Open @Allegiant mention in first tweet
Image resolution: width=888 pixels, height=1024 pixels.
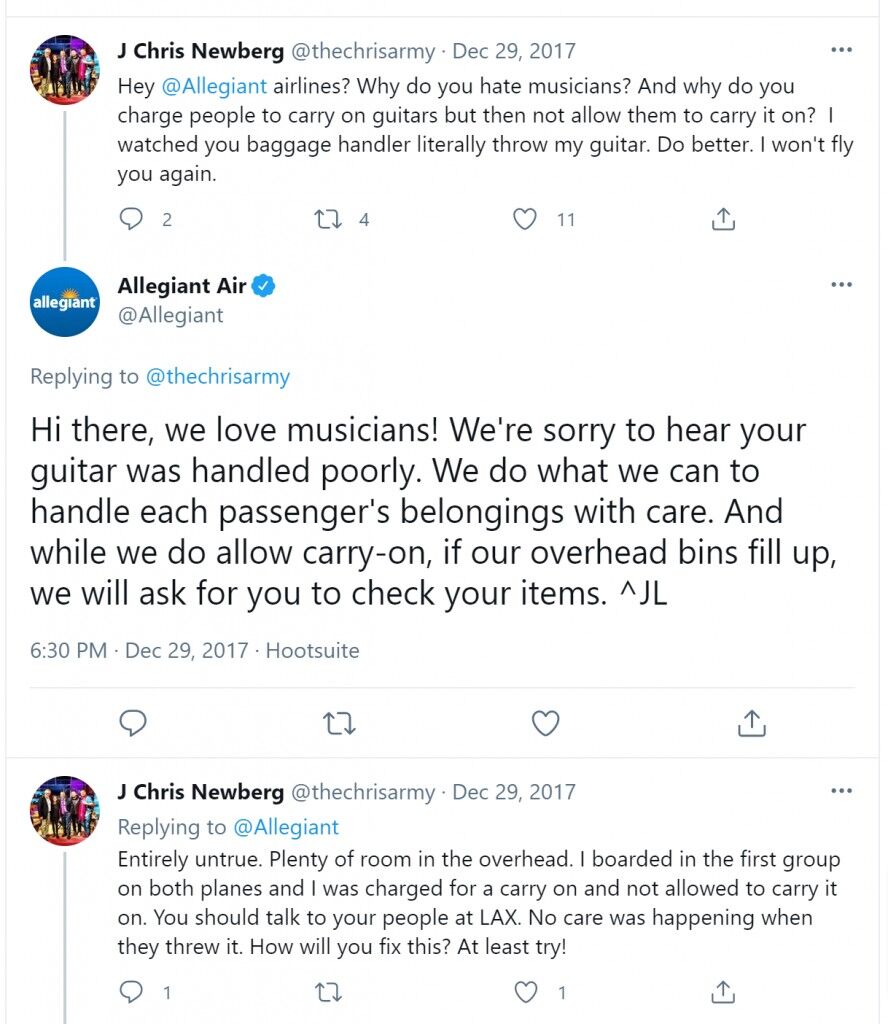tap(214, 86)
